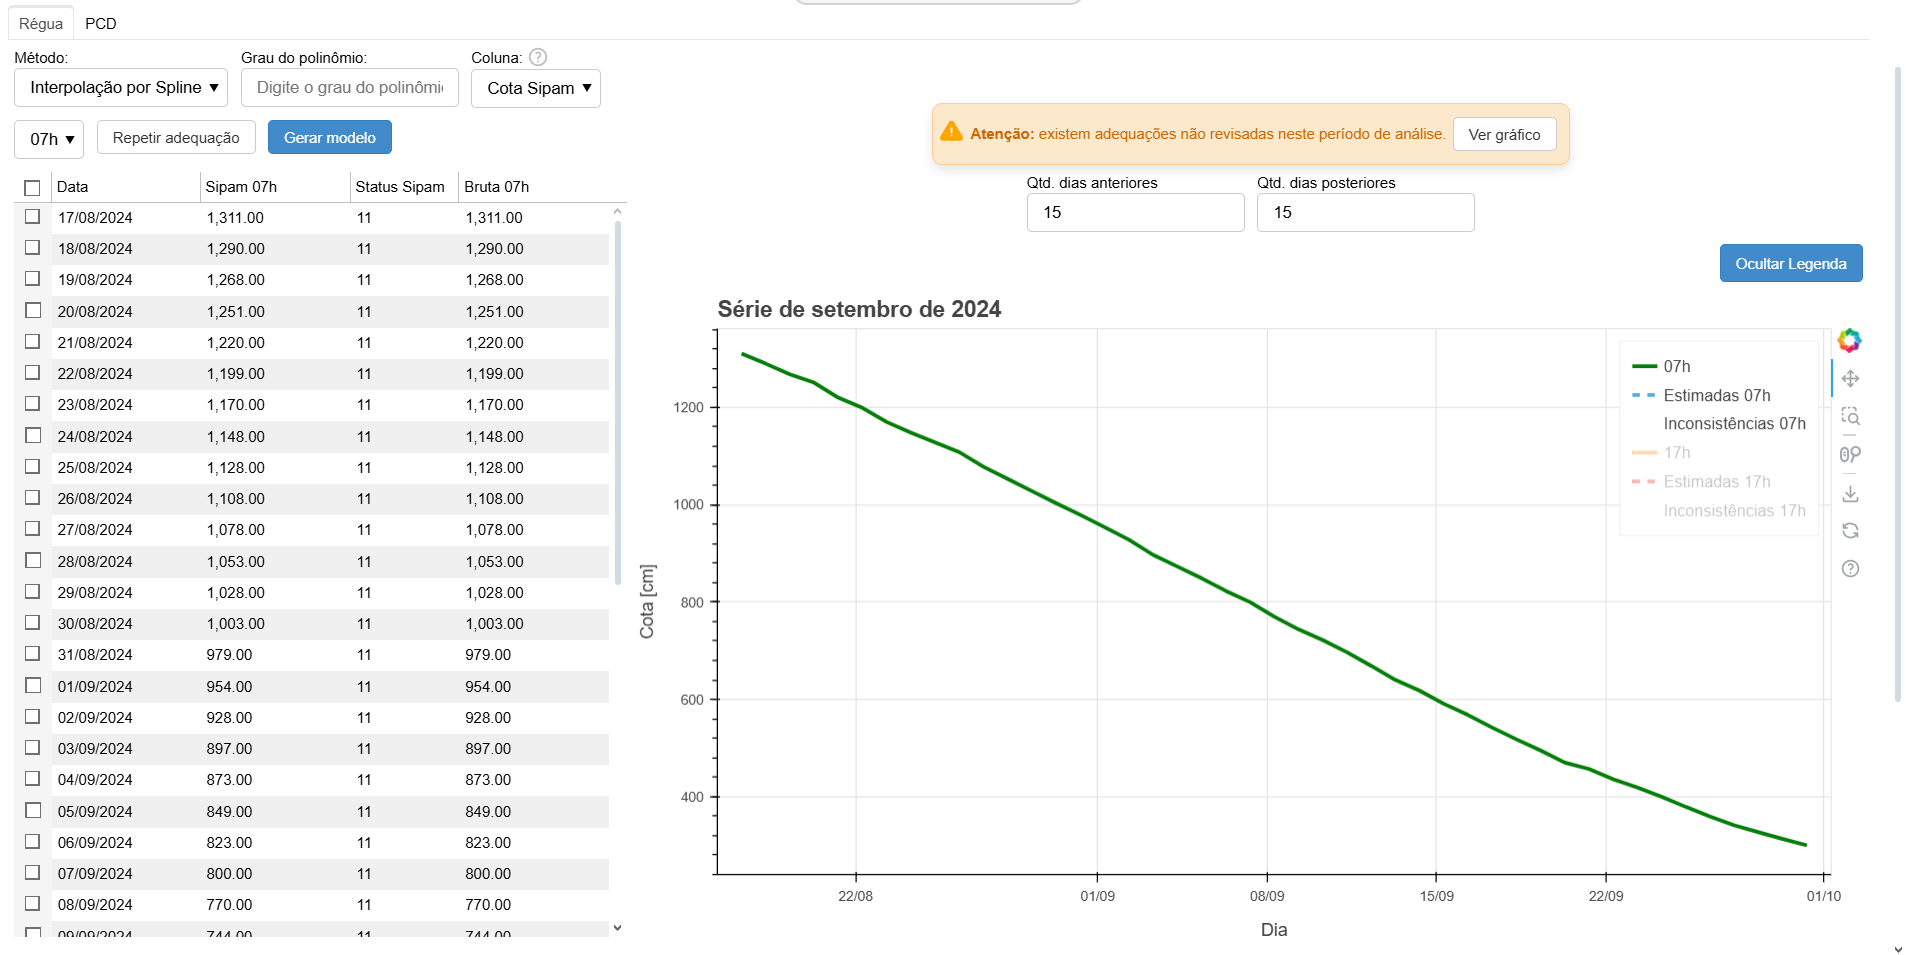The height and width of the screenshot is (955, 1906).
Task: Tick the select-all checkbox in the table header
Action: coord(32,188)
